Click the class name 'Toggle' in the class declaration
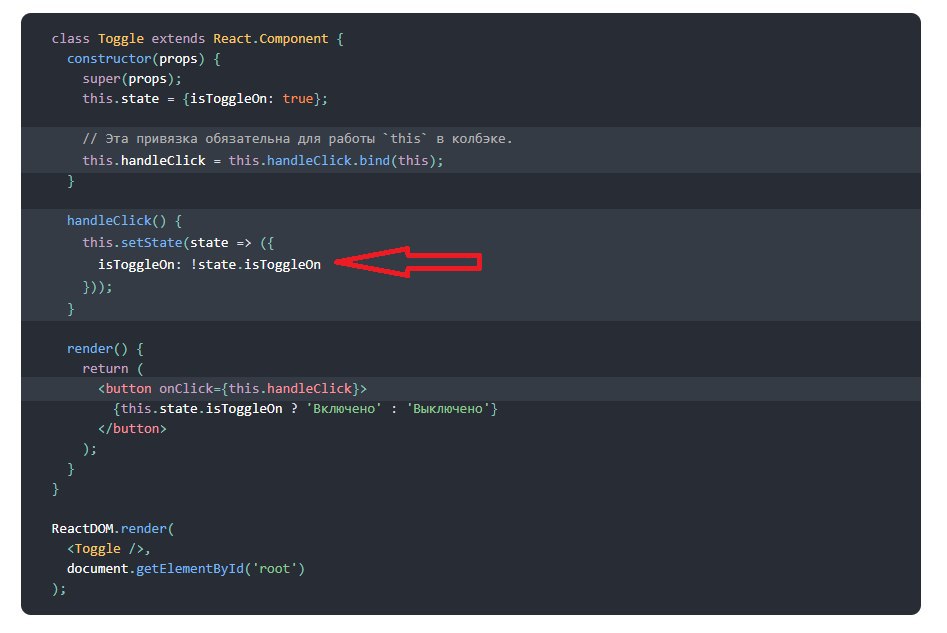 point(121,39)
